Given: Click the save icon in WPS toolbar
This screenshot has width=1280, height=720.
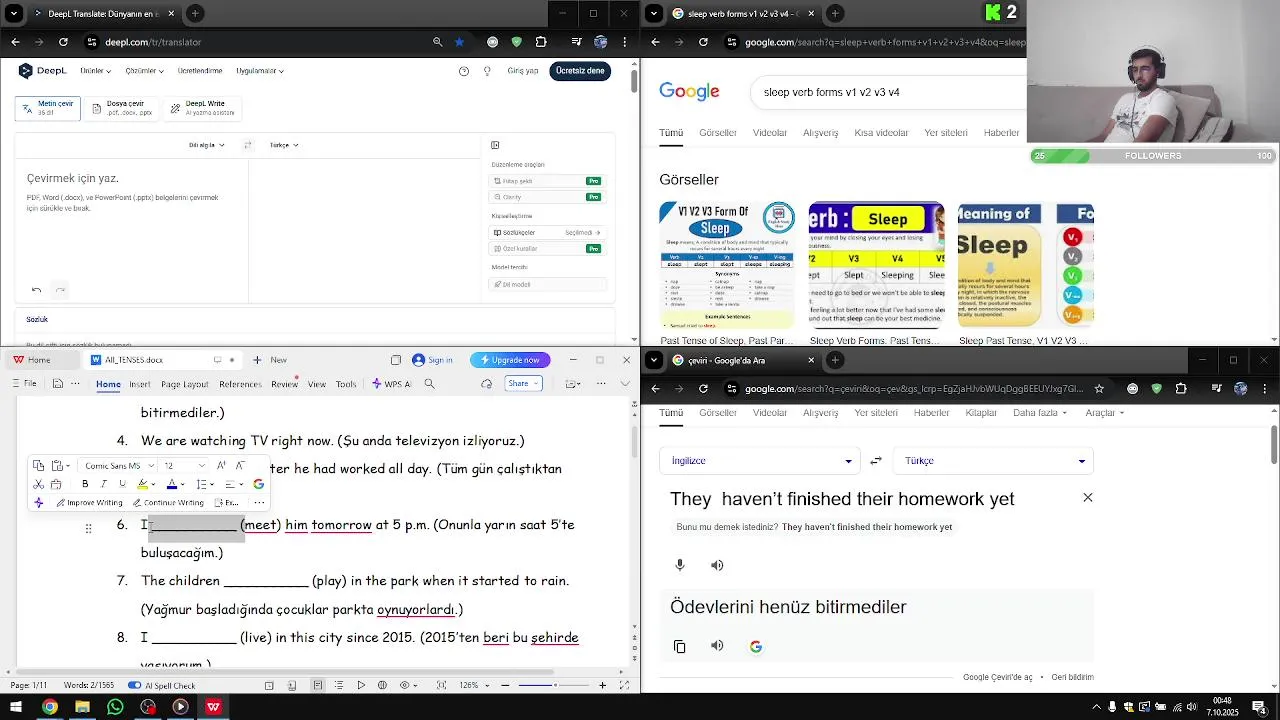Looking at the screenshot, I should pos(58,384).
